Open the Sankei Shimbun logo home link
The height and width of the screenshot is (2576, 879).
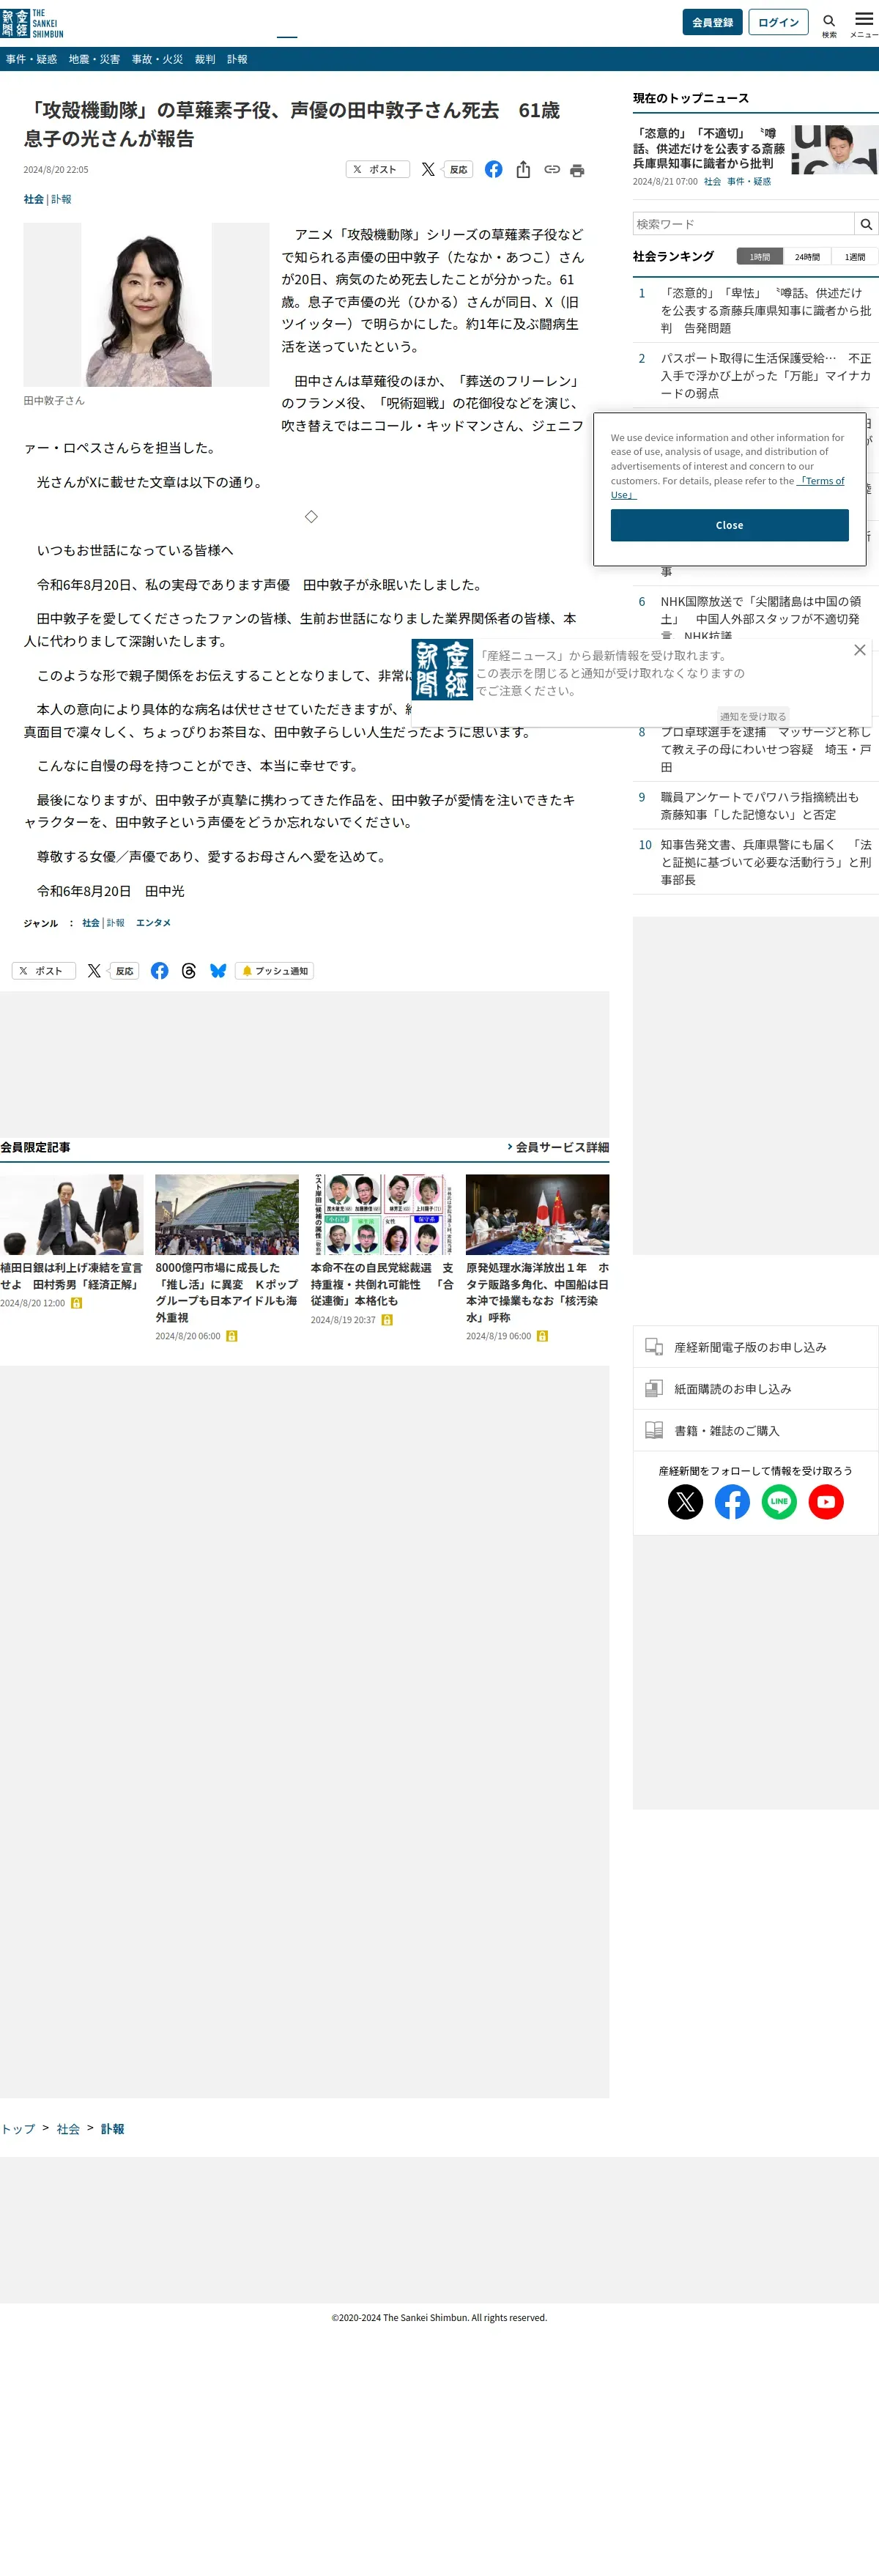click(x=32, y=23)
